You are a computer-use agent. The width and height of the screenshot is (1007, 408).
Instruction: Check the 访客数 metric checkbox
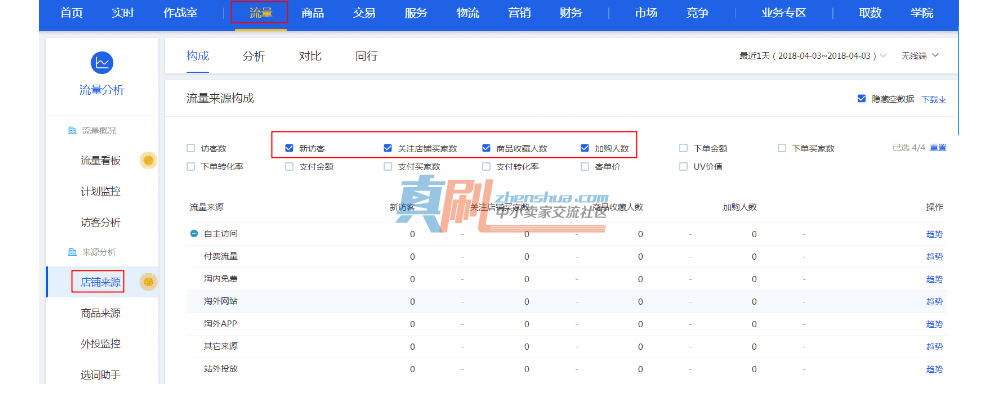point(191,148)
